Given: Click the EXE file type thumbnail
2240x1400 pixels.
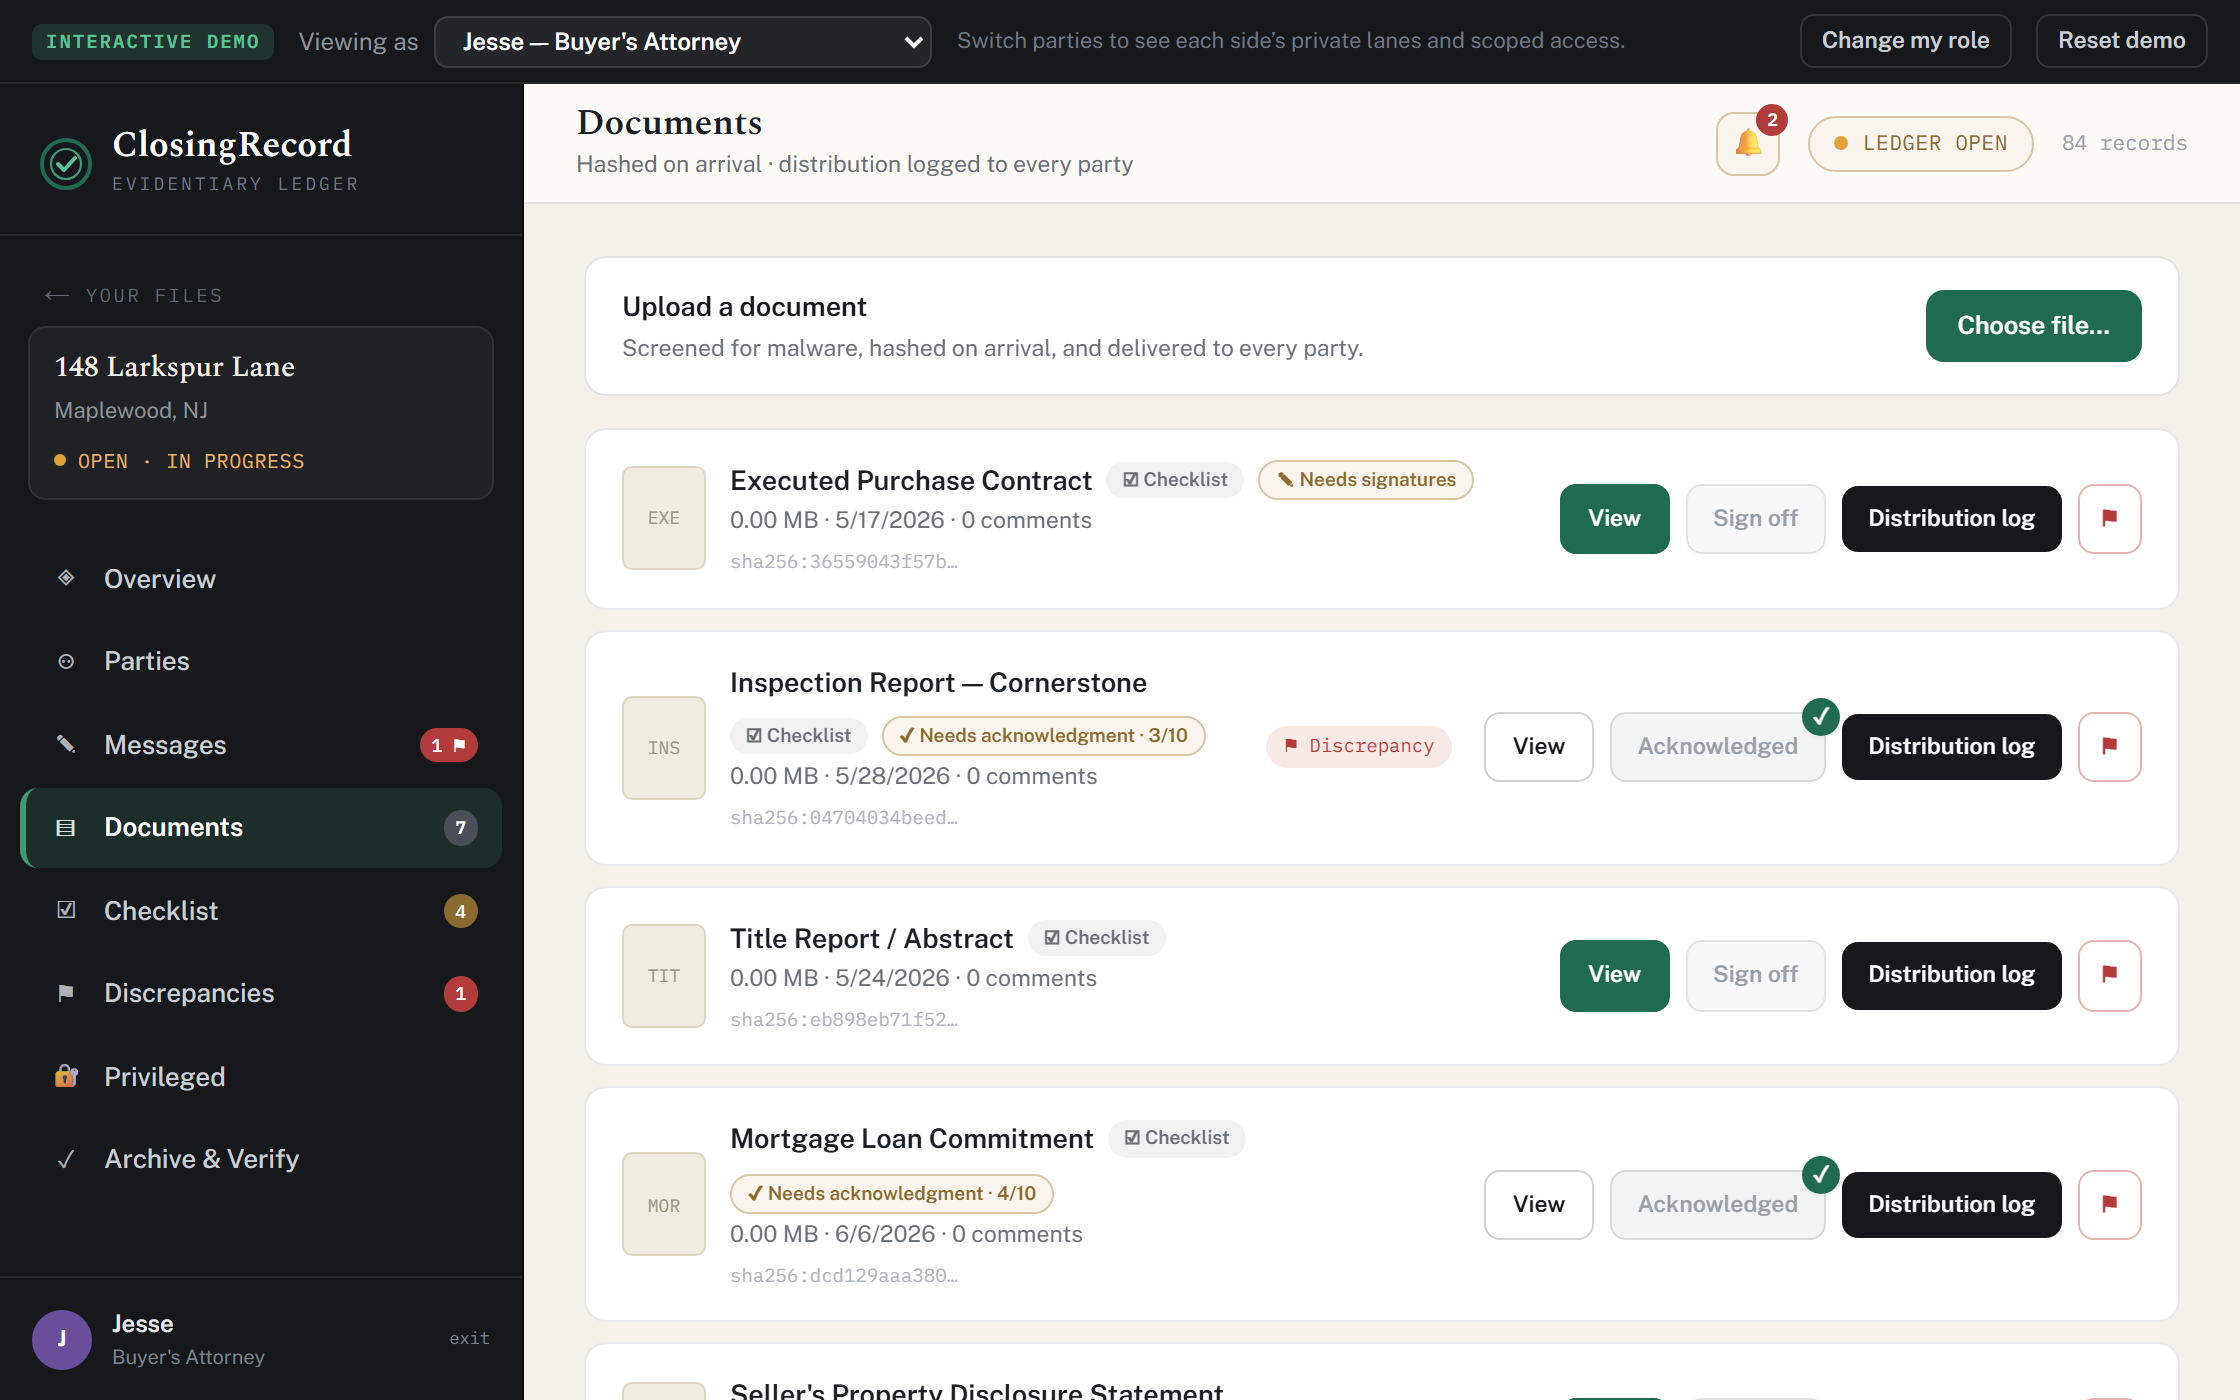Looking at the screenshot, I should 664,518.
